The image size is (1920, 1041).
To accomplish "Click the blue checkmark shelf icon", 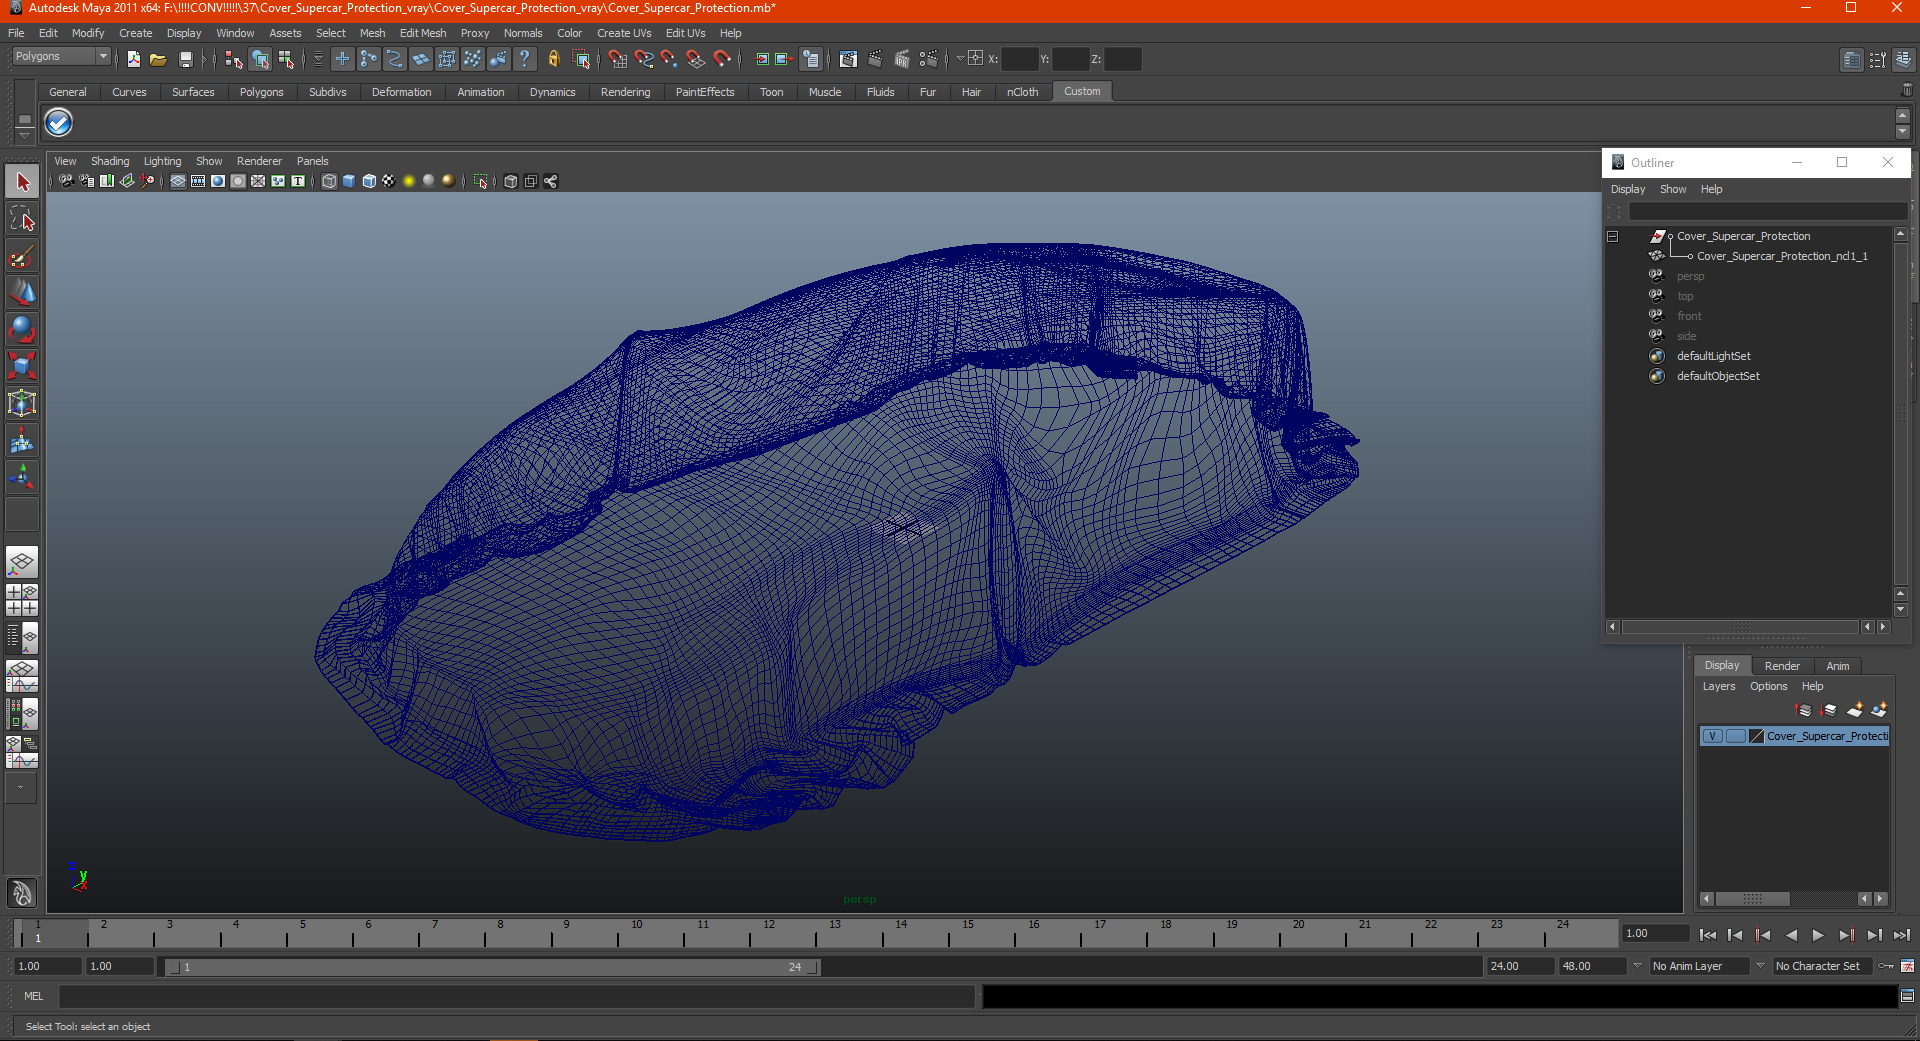I will coord(59,123).
